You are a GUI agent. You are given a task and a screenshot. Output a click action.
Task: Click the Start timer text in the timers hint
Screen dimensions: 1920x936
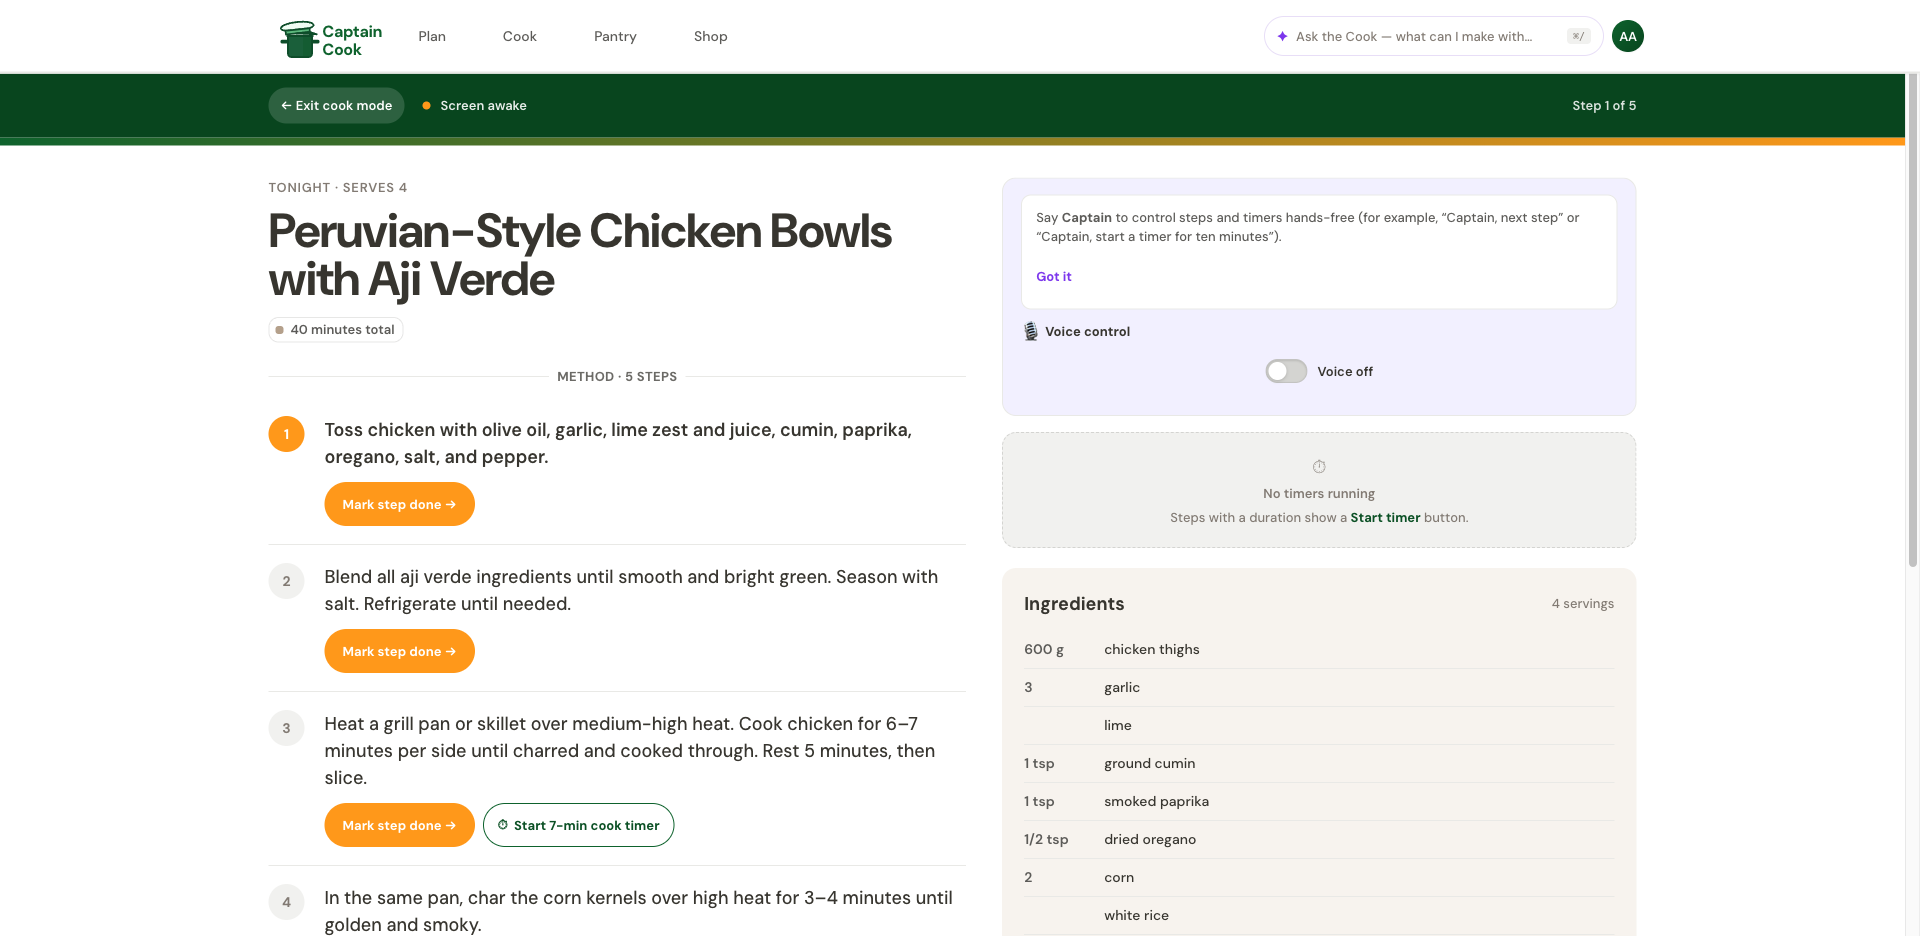[x=1385, y=518]
